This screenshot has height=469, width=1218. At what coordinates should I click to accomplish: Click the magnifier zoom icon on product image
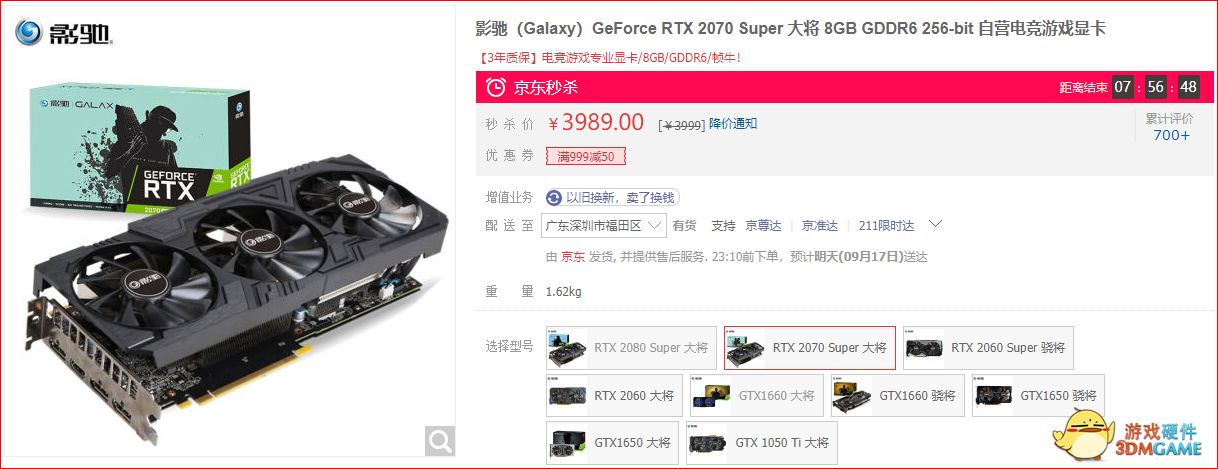(440, 439)
